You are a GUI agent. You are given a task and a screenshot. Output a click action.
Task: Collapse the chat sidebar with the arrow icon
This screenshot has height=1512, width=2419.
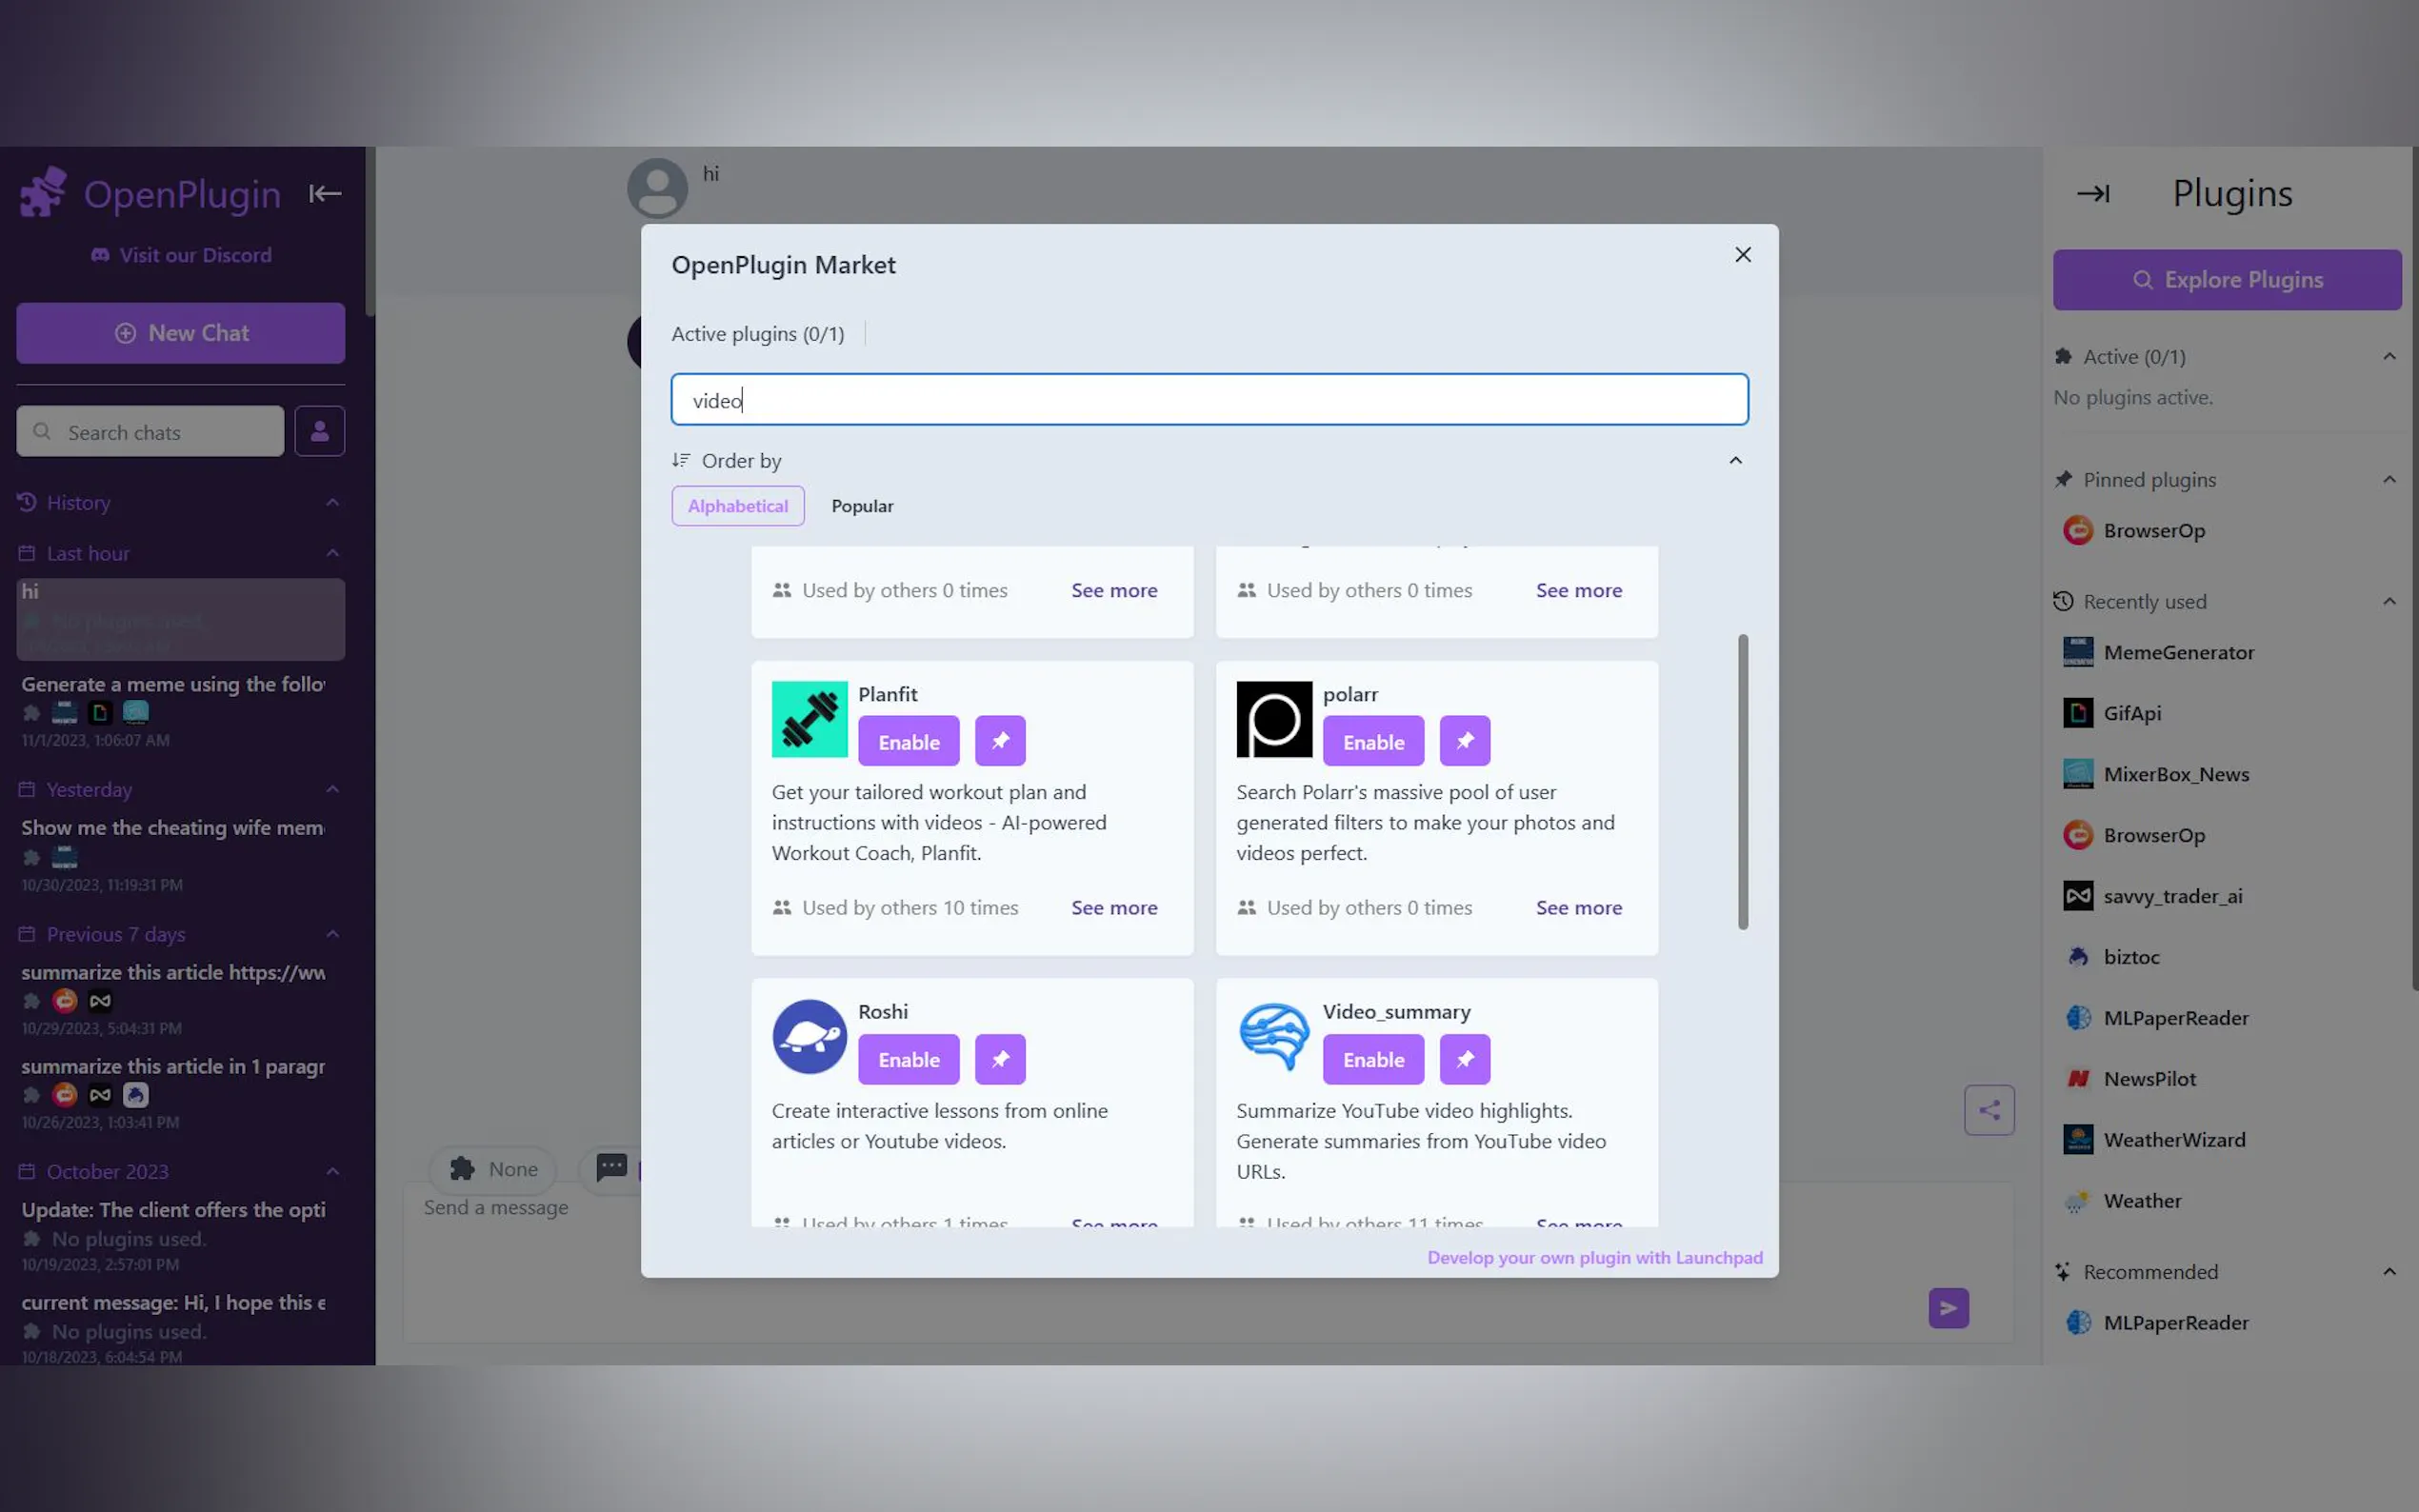324,193
